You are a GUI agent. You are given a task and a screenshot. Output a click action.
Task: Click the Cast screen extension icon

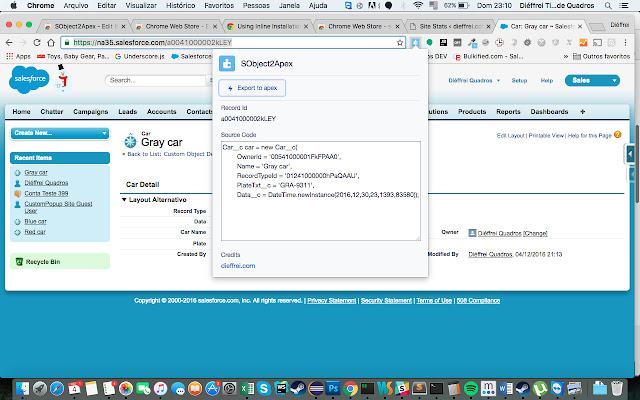598,42
